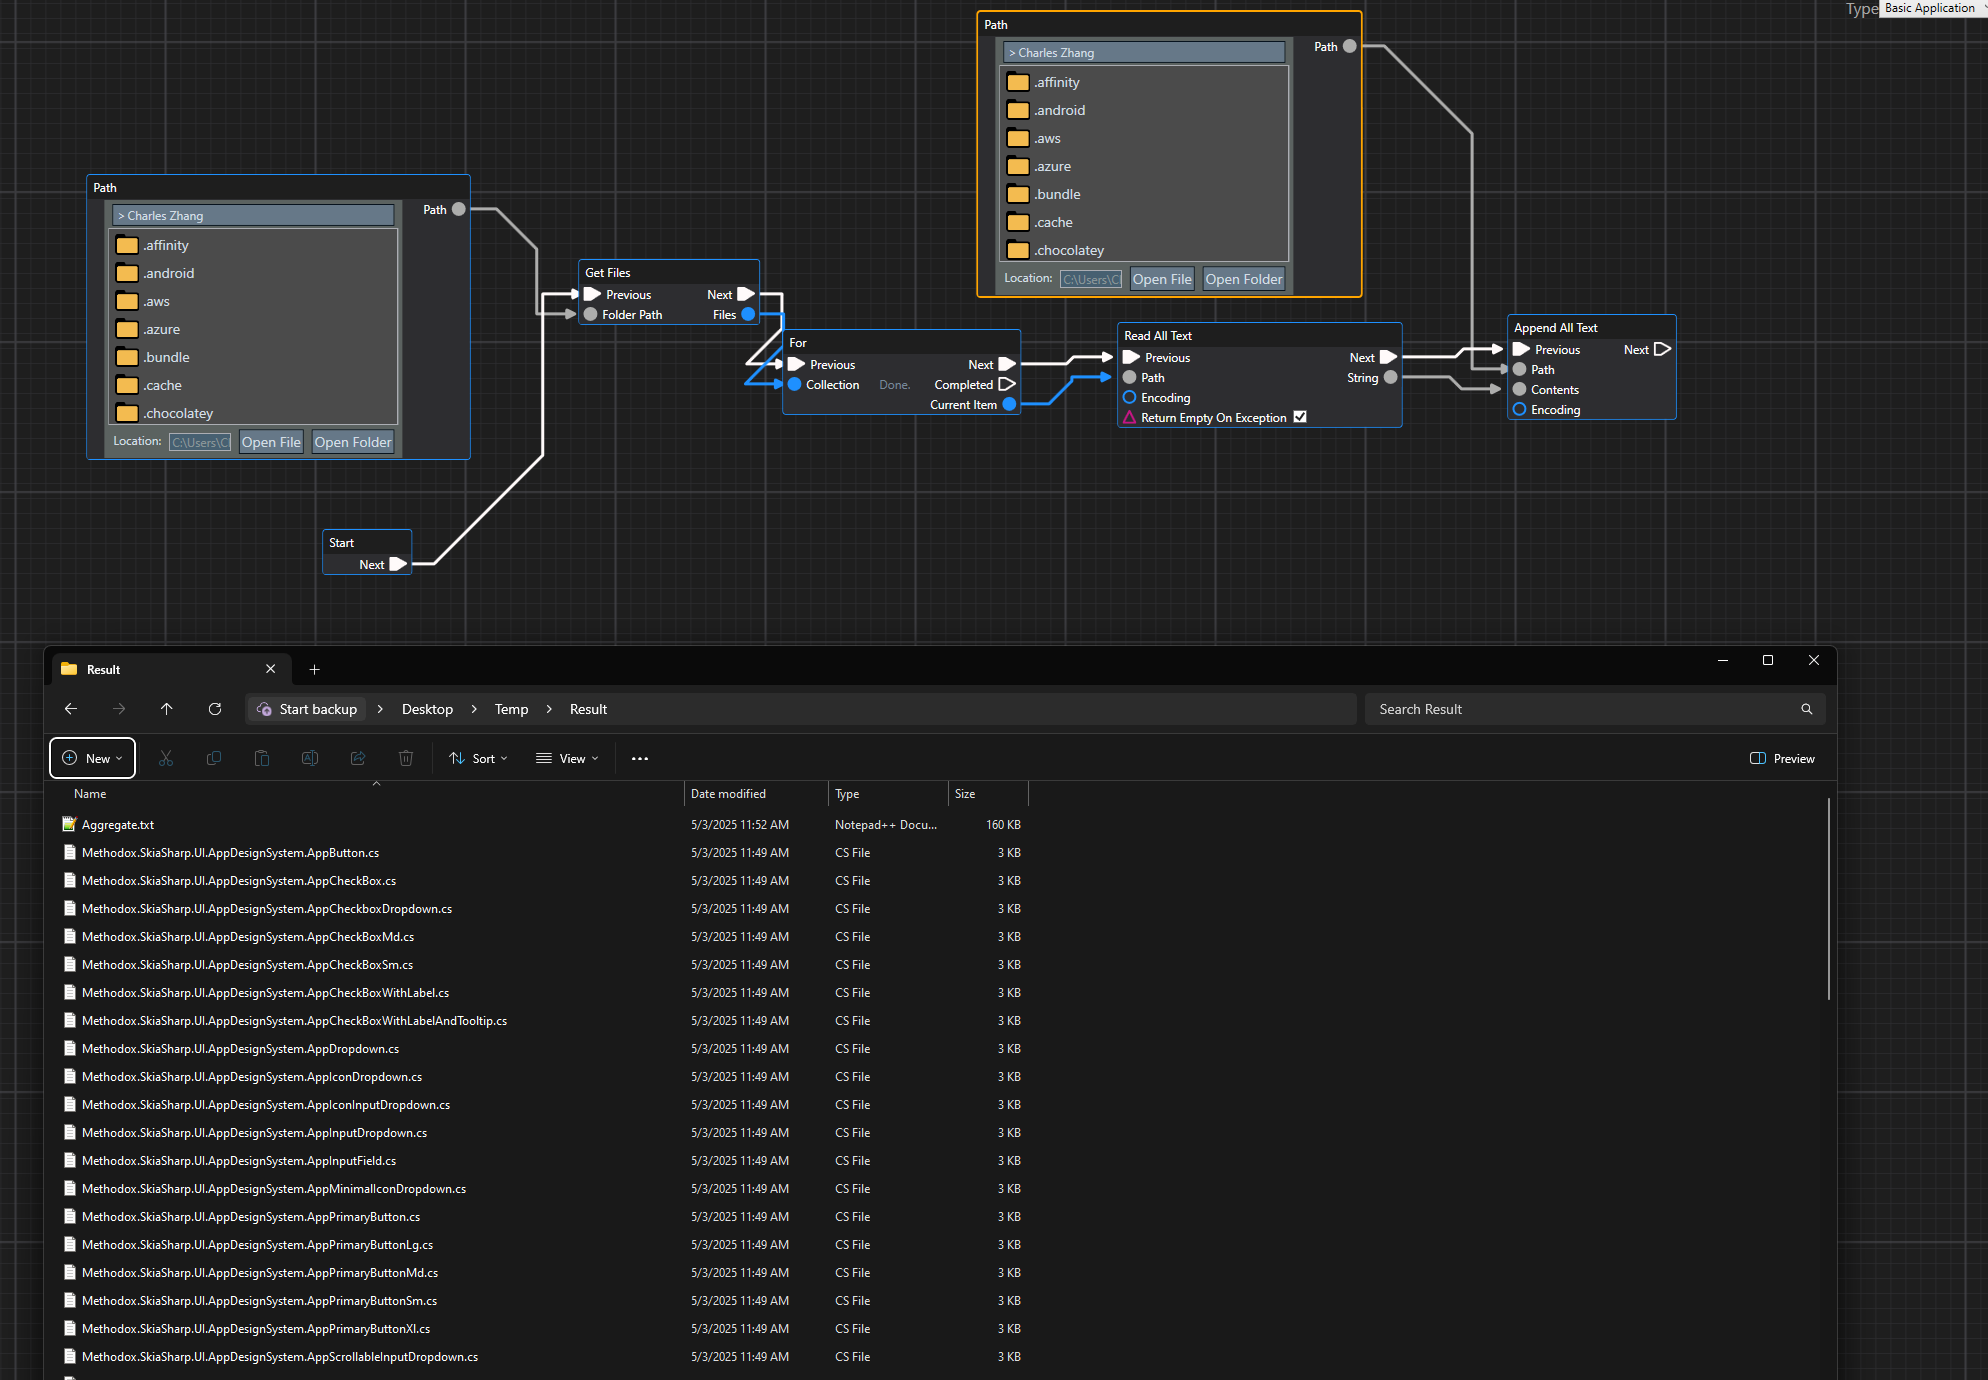Click Open File in upper Path node
Image resolution: width=1988 pixels, height=1380 pixels.
(1162, 279)
